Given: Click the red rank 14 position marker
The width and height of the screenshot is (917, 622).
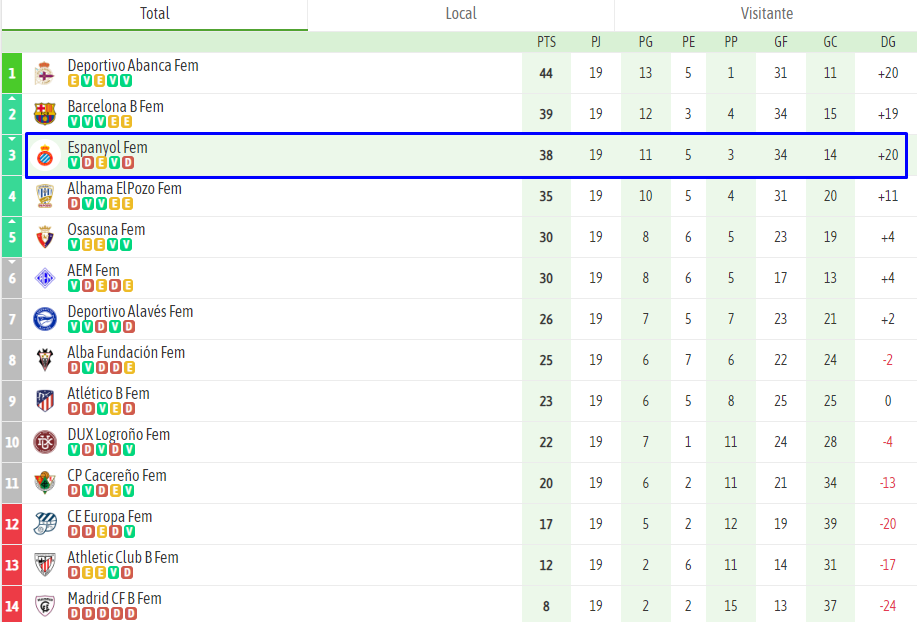Looking at the screenshot, I should [x=11, y=605].
